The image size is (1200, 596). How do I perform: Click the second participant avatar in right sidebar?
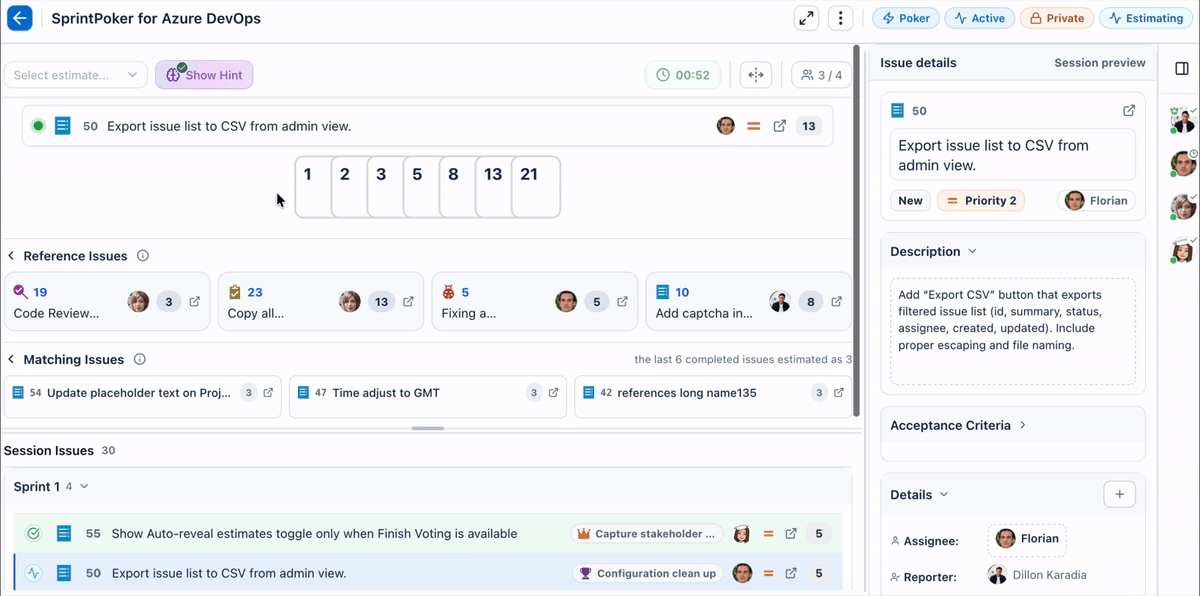[x=1184, y=163]
